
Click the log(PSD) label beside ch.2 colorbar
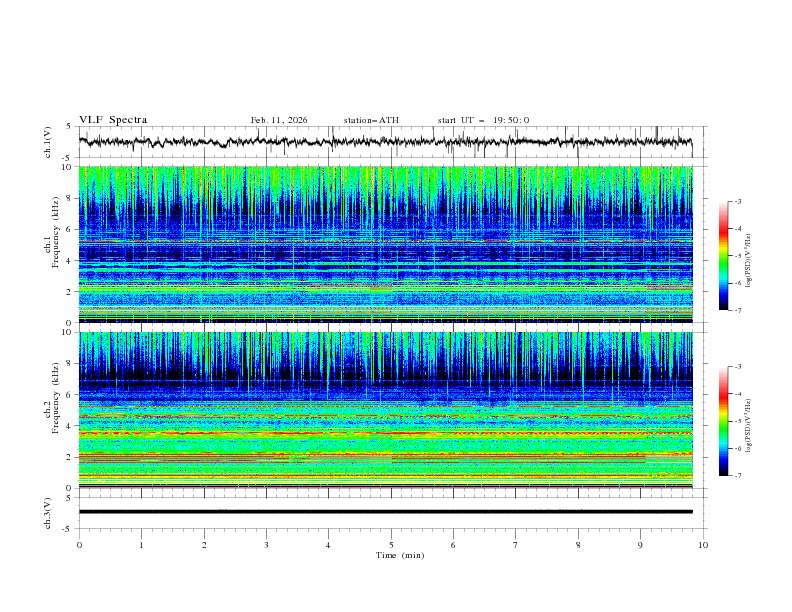[750, 425]
